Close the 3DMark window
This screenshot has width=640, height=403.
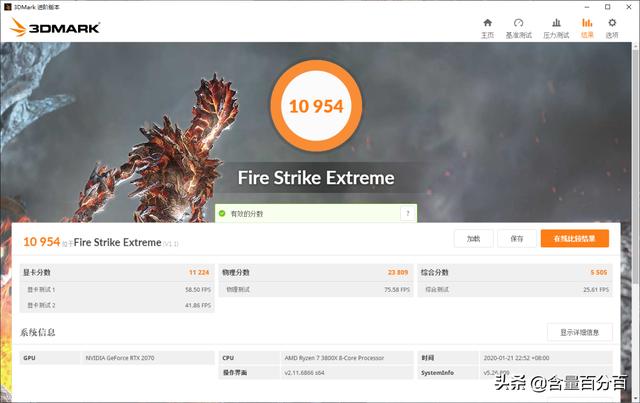point(629,7)
